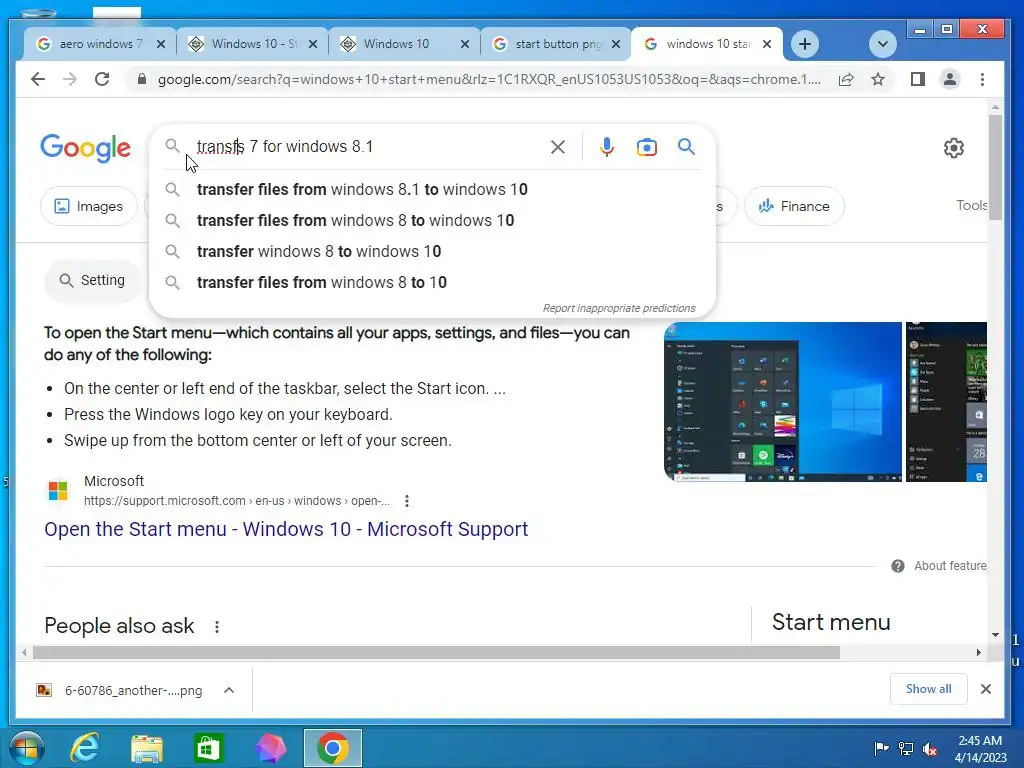Share this page via the share icon
This screenshot has width=1024, height=768.
(846, 80)
